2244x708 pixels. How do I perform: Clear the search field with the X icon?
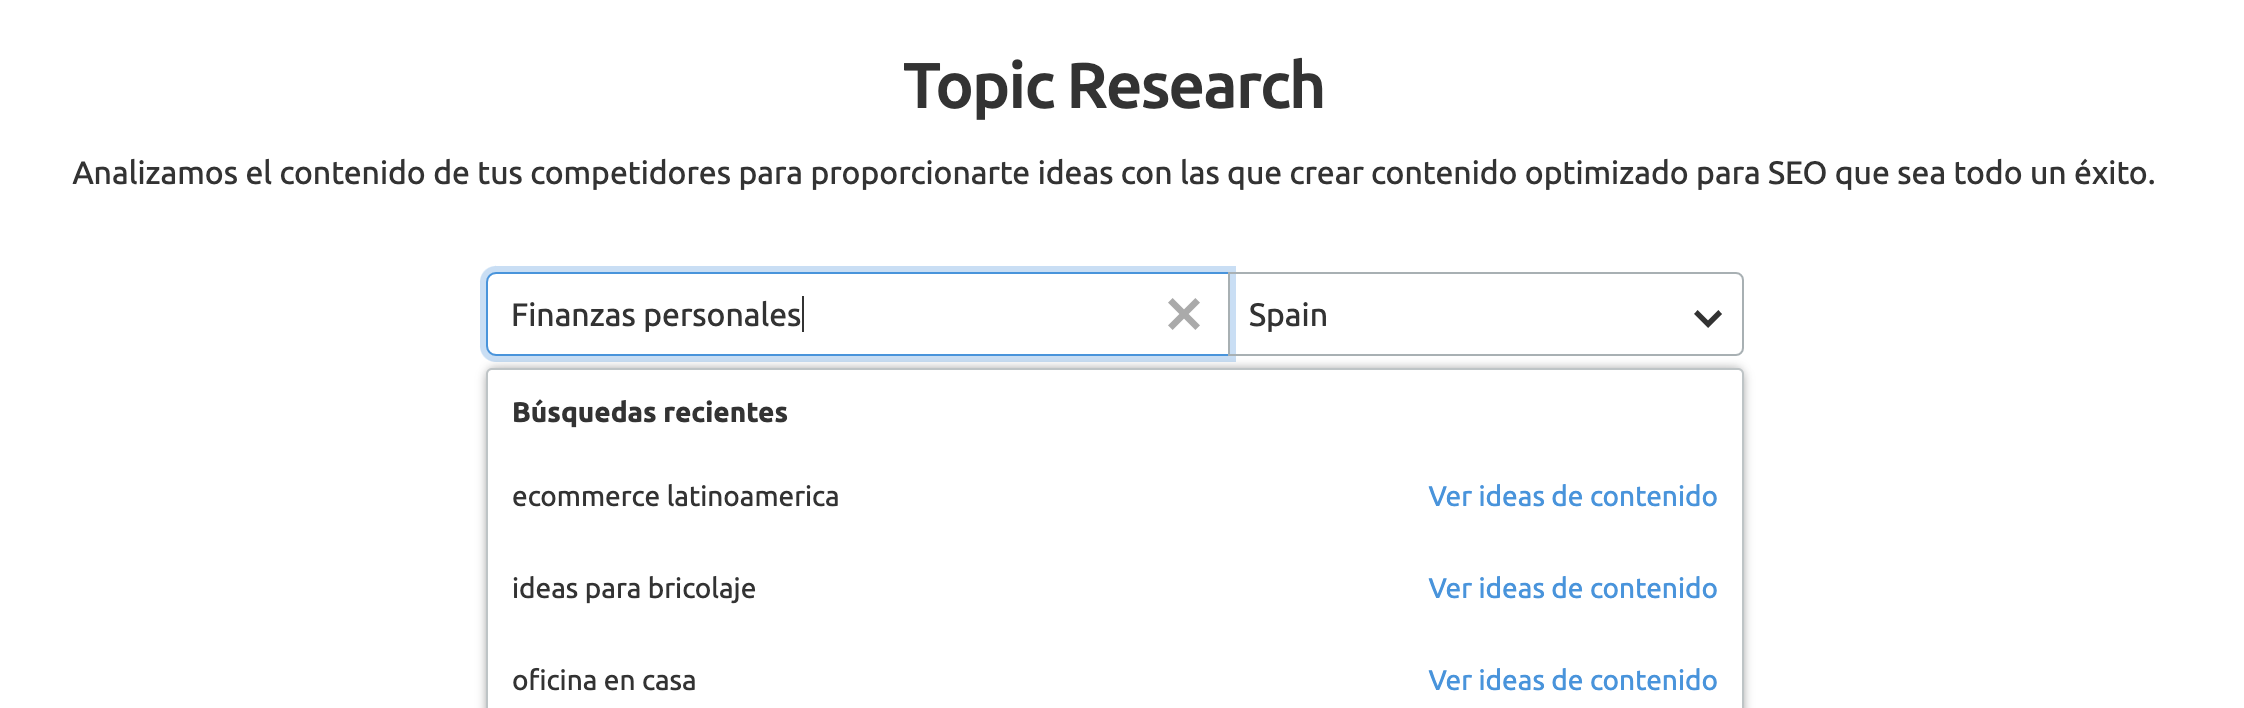click(x=1183, y=314)
